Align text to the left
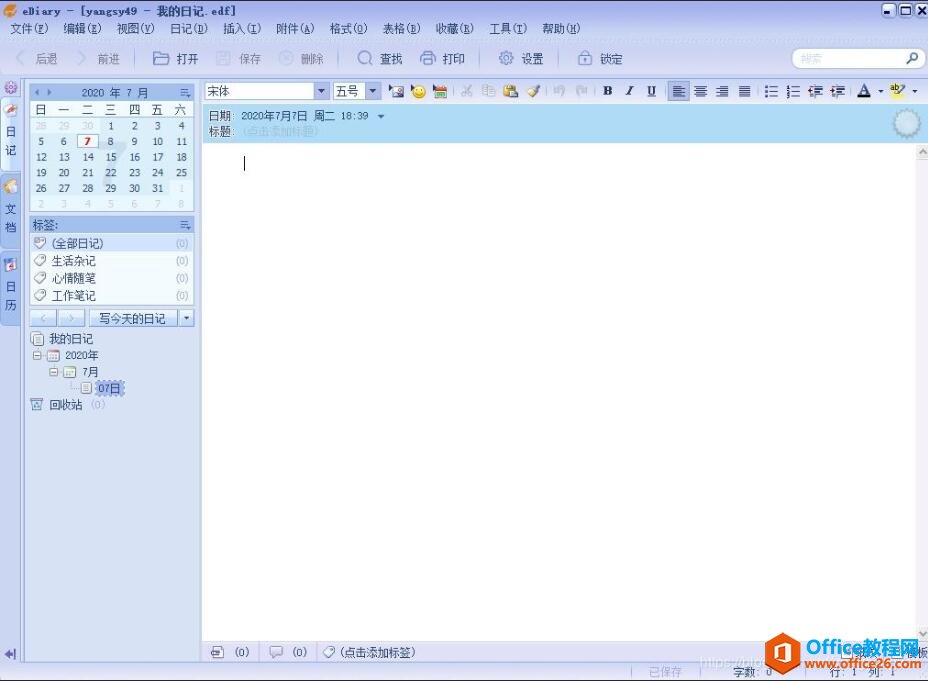Image resolution: width=928 pixels, height=681 pixels. [x=678, y=91]
